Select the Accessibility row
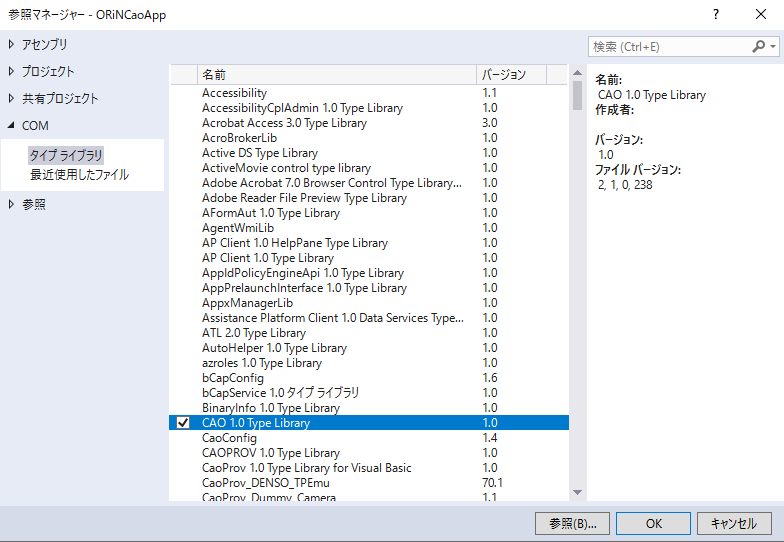 tap(369, 93)
